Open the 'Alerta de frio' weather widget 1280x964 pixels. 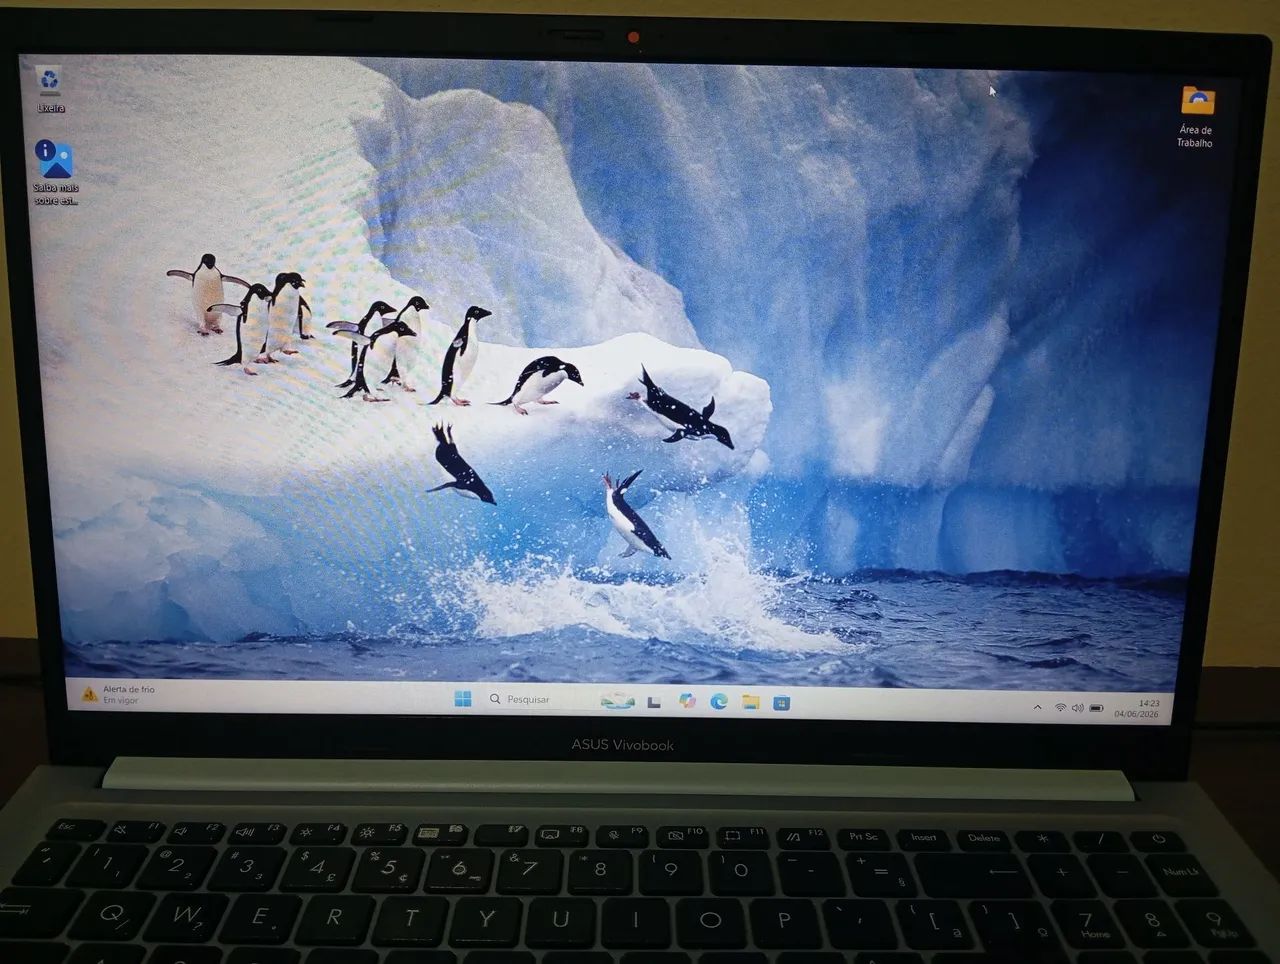(x=118, y=694)
